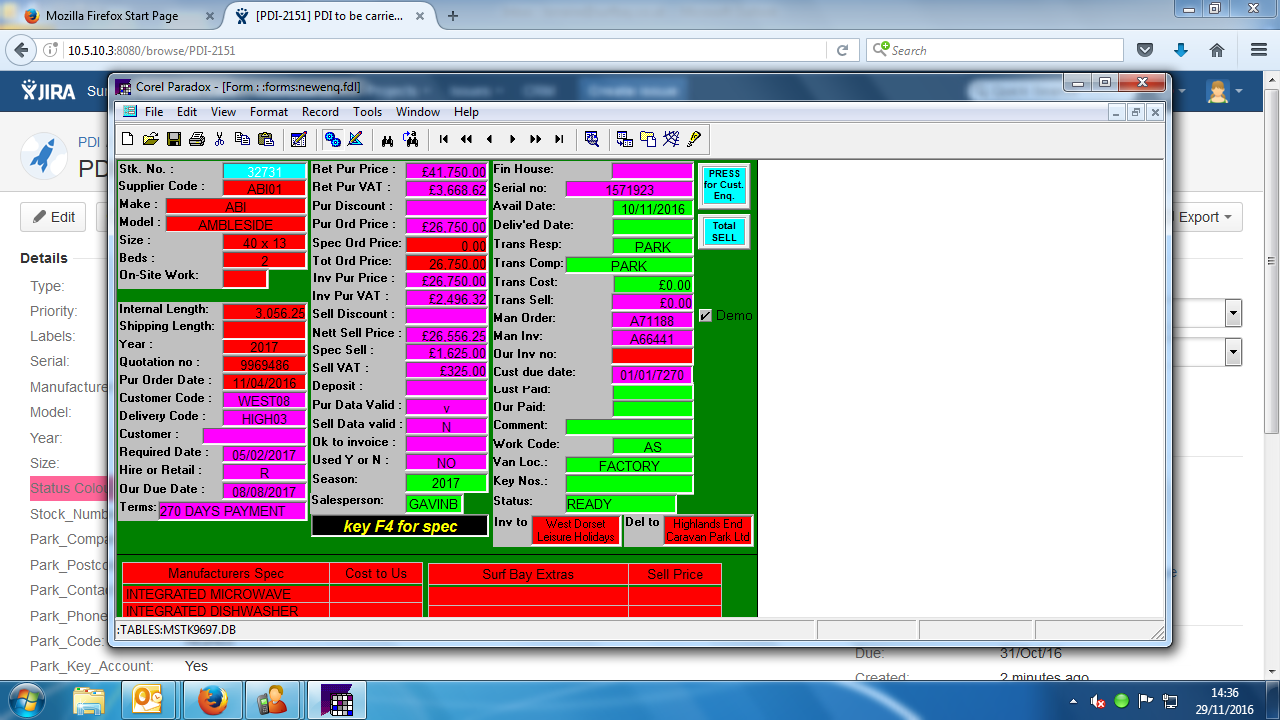
Task: Print the form with the printer icon
Action: [197, 139]
